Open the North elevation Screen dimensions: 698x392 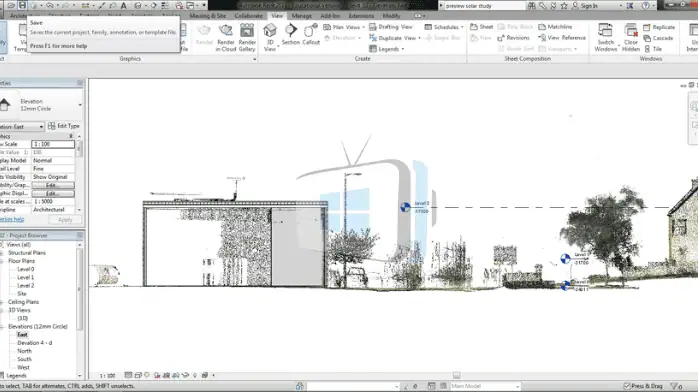coord(24,351)
